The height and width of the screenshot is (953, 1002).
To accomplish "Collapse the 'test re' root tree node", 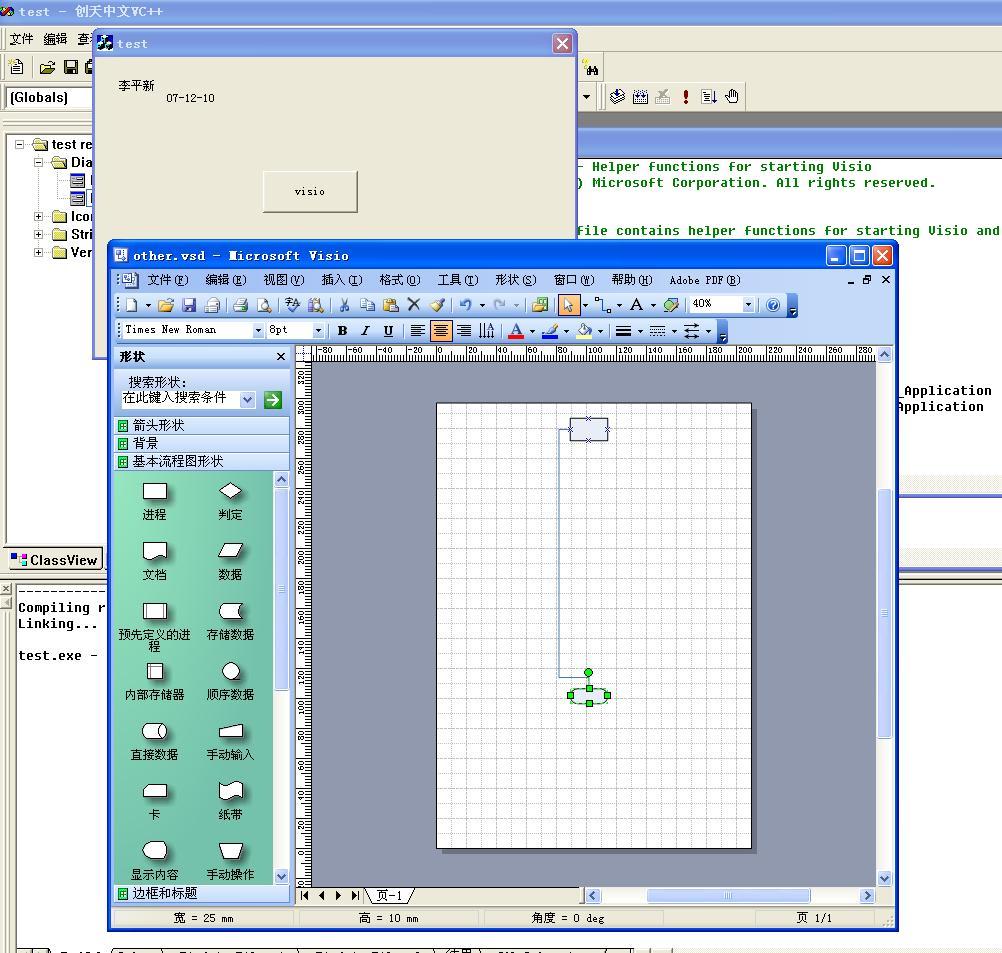I will [x=20, y=144].
